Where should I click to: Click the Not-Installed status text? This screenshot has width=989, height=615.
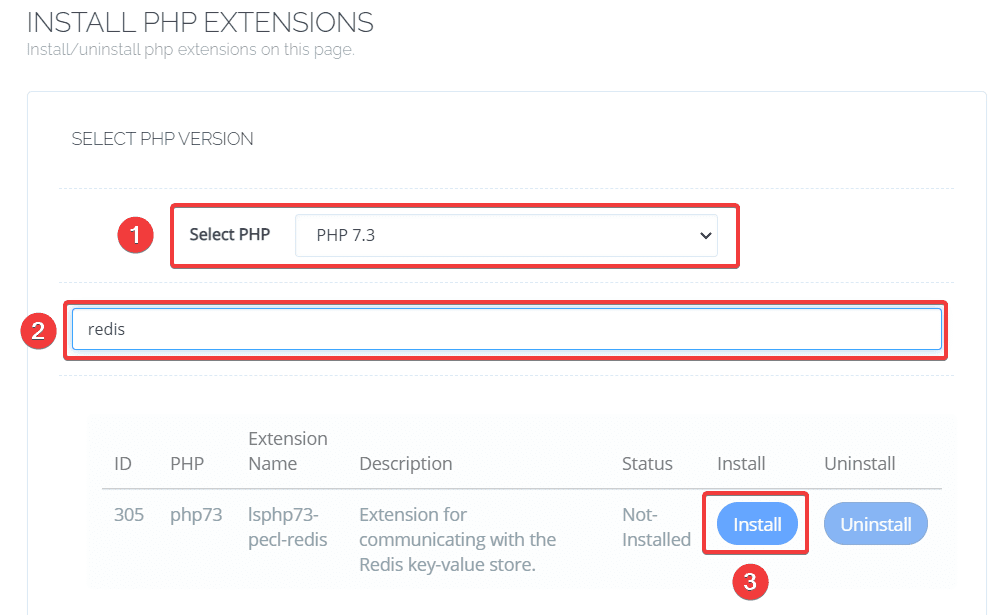pos(656,526)
